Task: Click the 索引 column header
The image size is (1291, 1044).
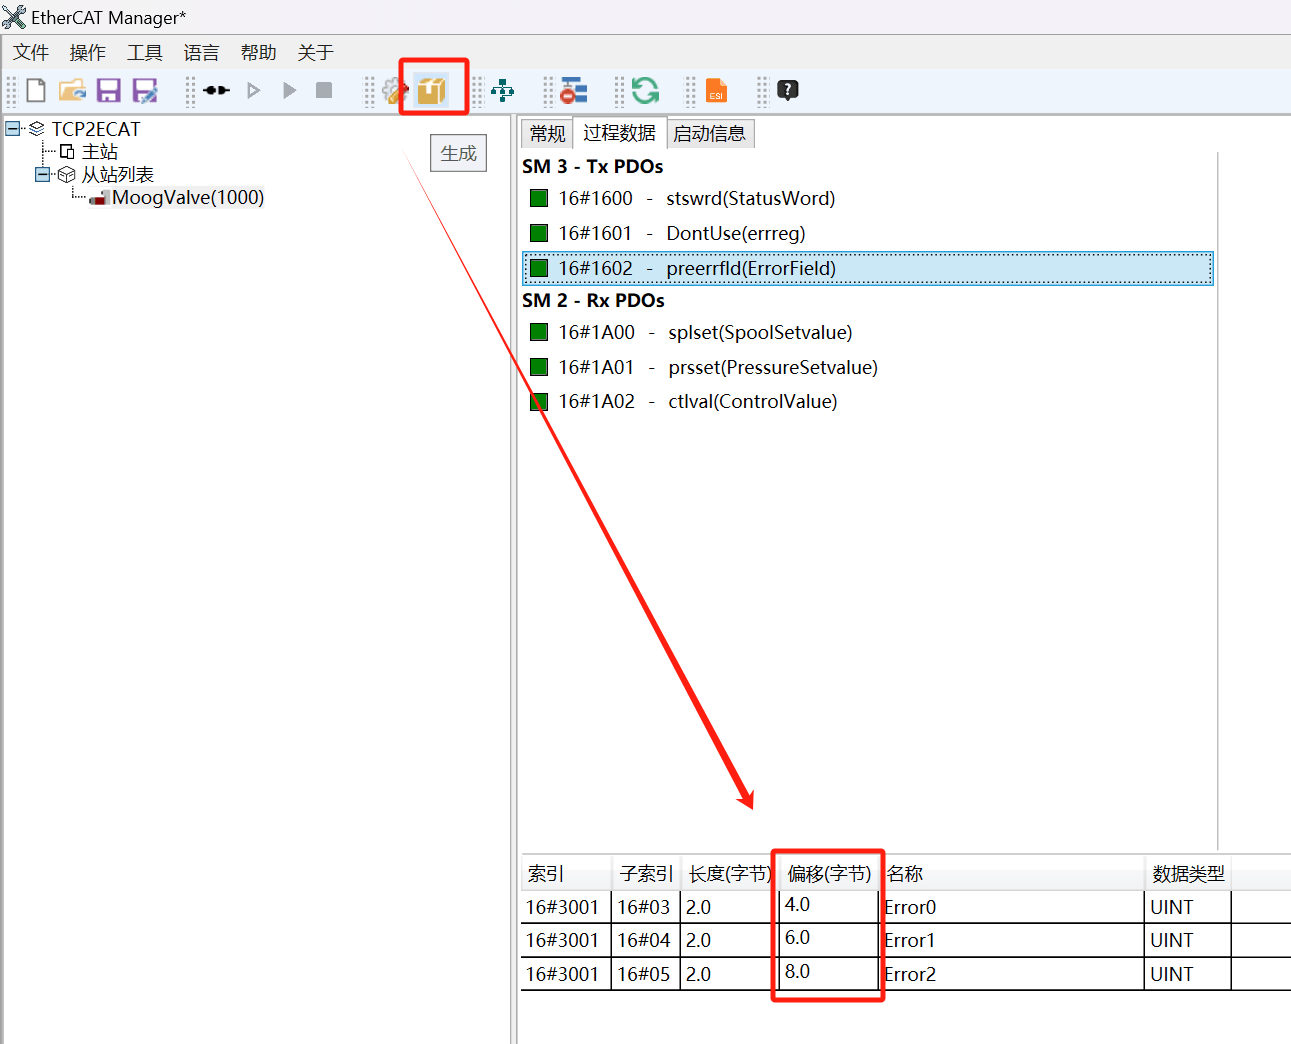Action: click(566, 873)
